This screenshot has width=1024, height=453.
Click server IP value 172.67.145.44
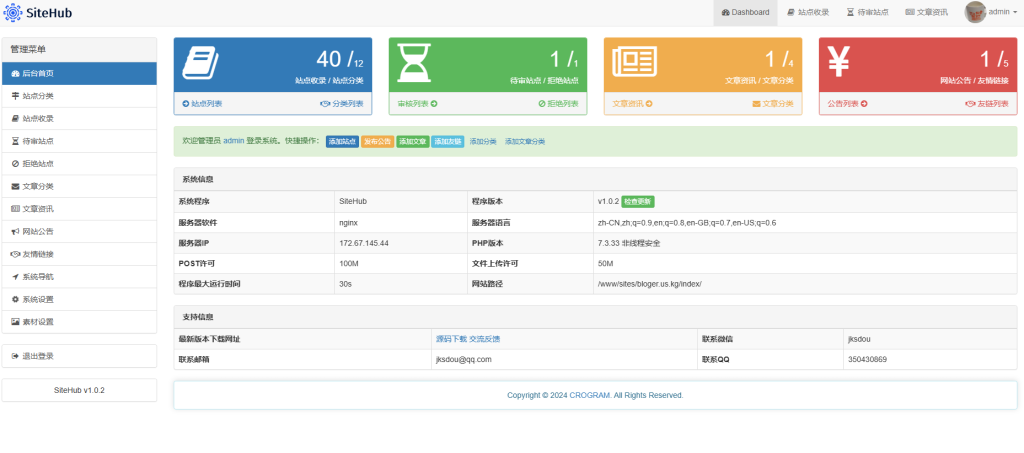364,243
